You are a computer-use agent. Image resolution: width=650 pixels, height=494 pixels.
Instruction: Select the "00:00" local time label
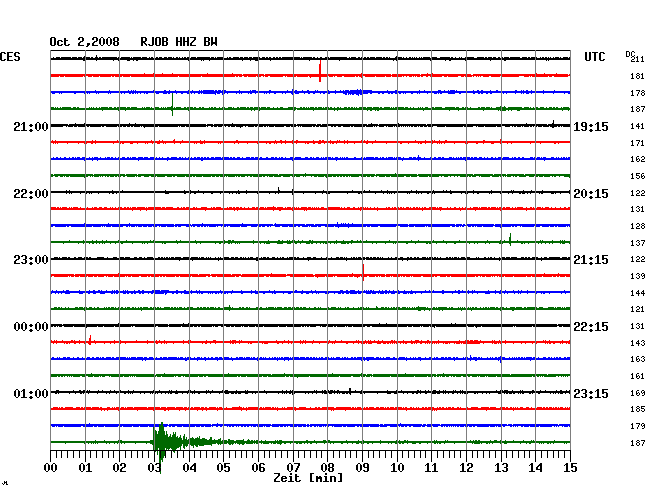pos(31,327)
